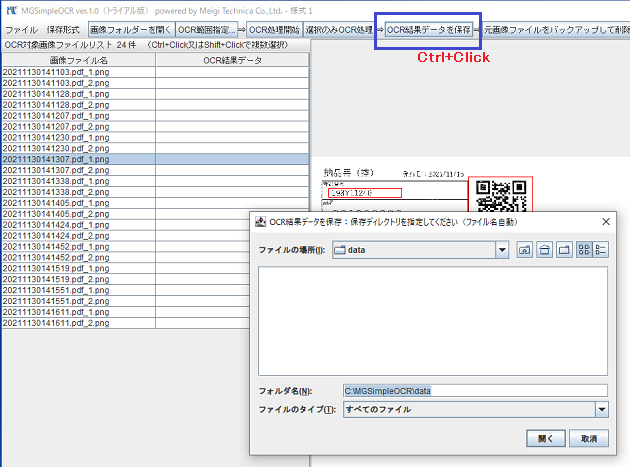Select row 20211130141103.pdf_2.png
The height and width of the screenshot is (467, 630).
155,83
